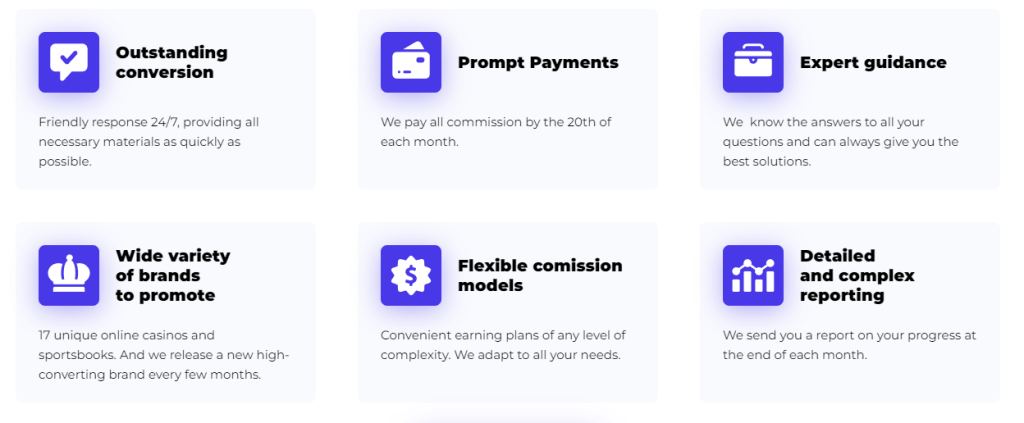Open the Wide variety of brands title
This screenshot has width=1024, height=423.
pyautogui.click(x=173, y=275)
